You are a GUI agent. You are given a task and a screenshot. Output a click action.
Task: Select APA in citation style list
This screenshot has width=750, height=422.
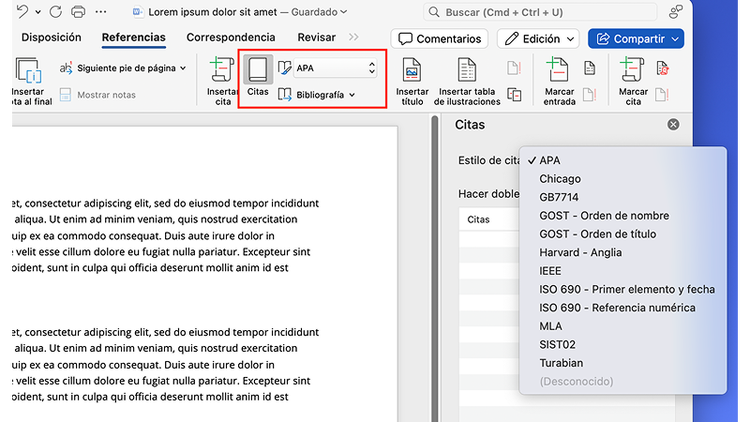[623, 160]
